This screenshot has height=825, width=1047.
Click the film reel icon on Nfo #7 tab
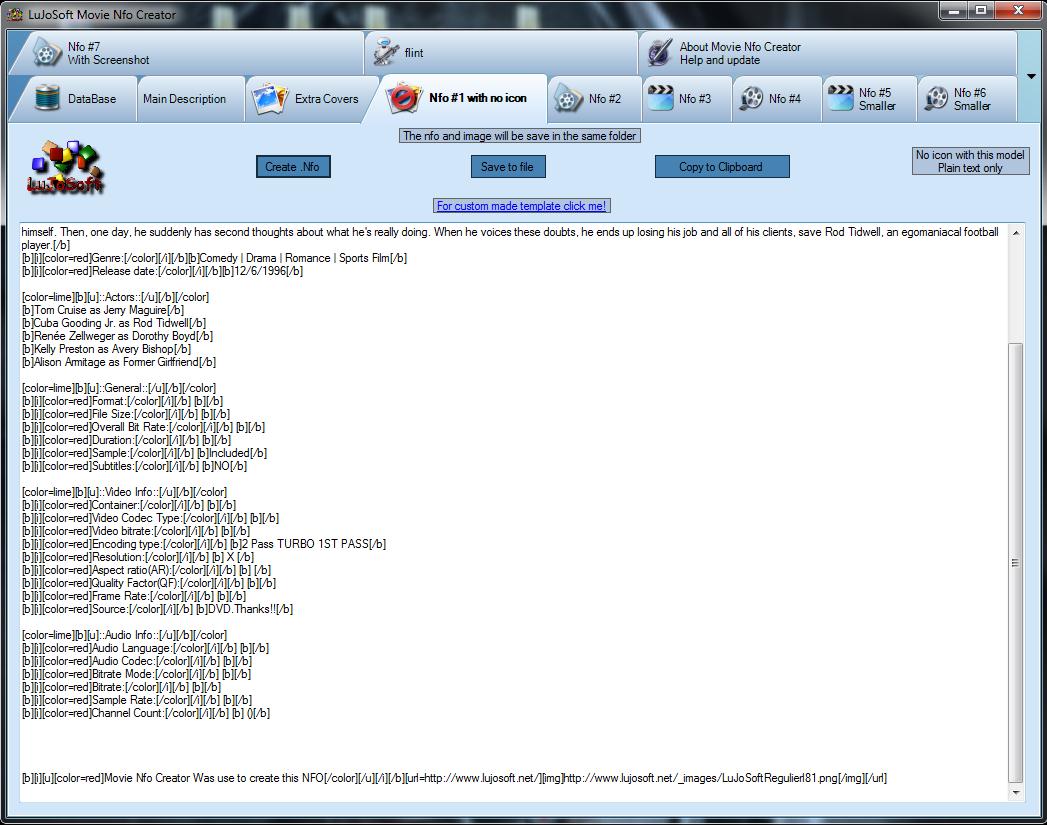tap(46, 53)
